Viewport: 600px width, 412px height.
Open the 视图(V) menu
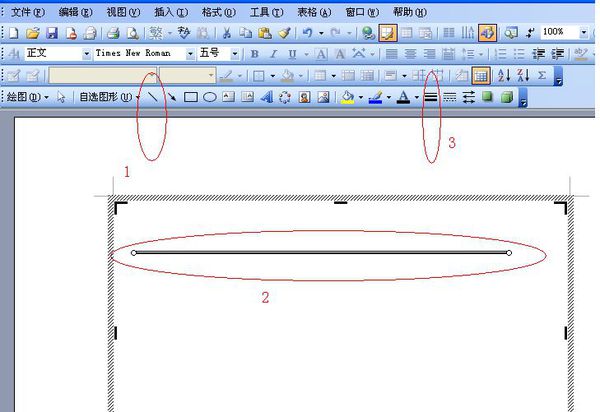click(123, 12)
